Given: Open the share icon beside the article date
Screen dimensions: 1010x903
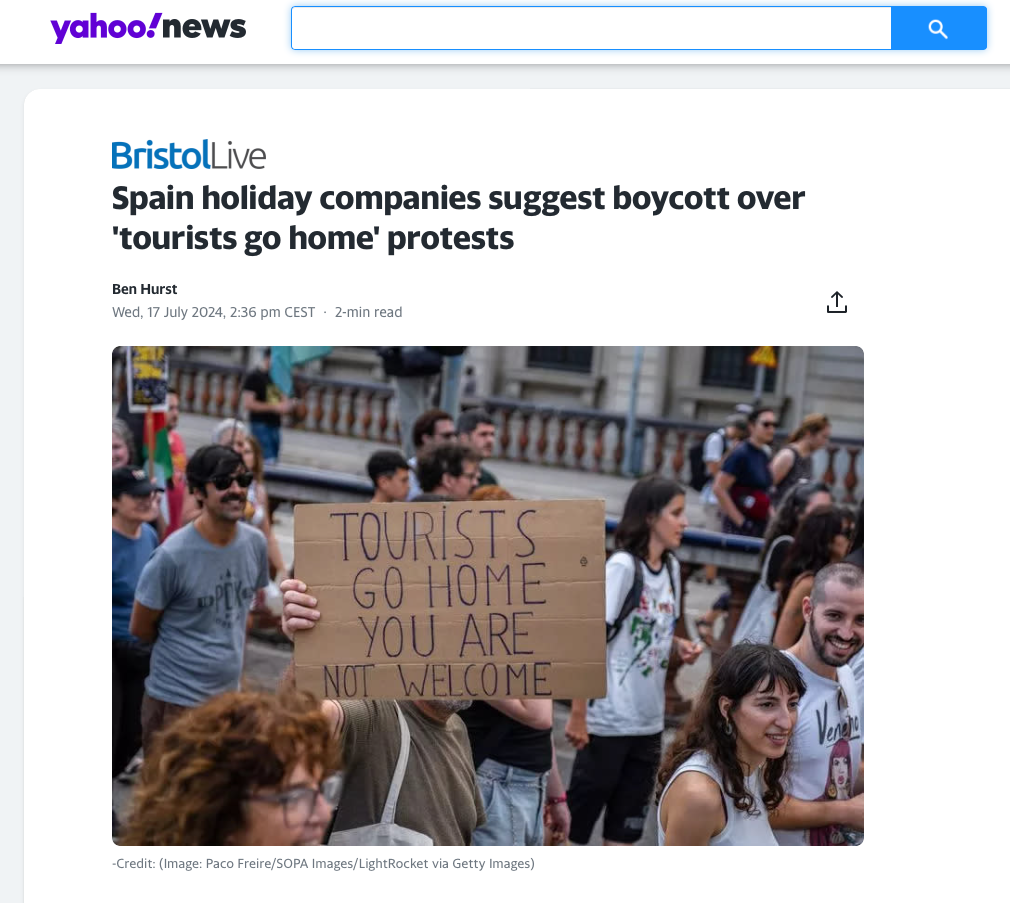Looking at the screenshot, I should (837, 301).
